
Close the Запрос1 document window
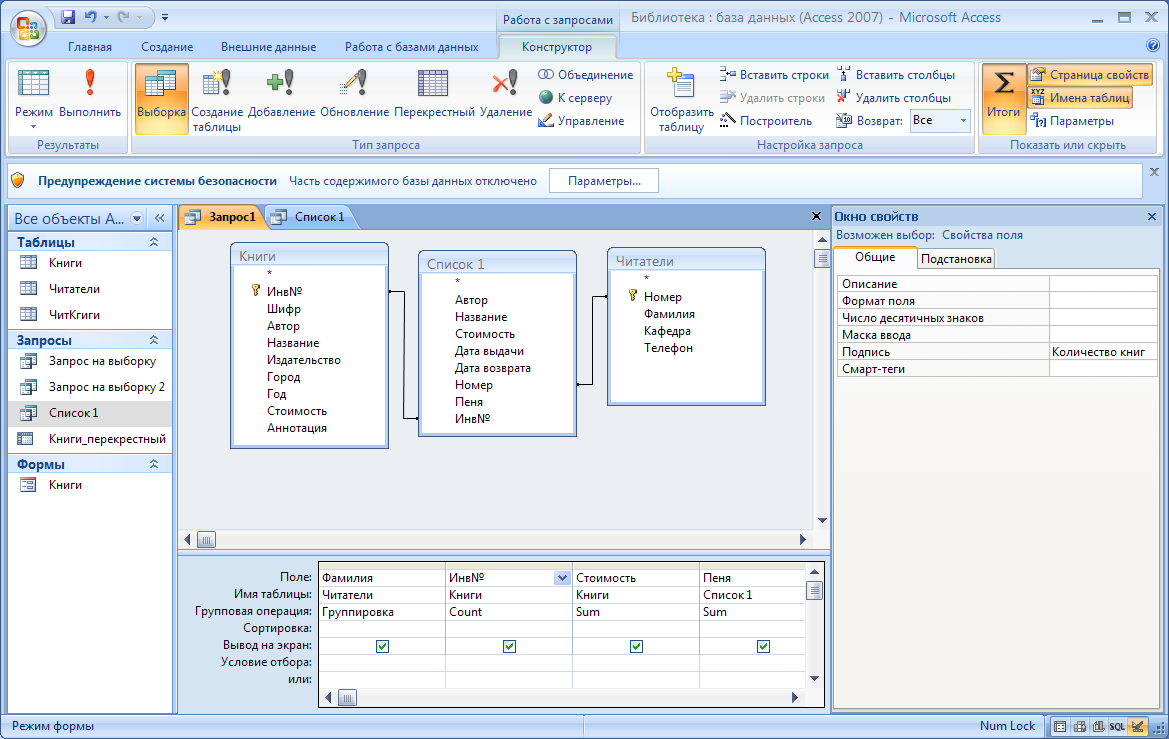(816, 216)
